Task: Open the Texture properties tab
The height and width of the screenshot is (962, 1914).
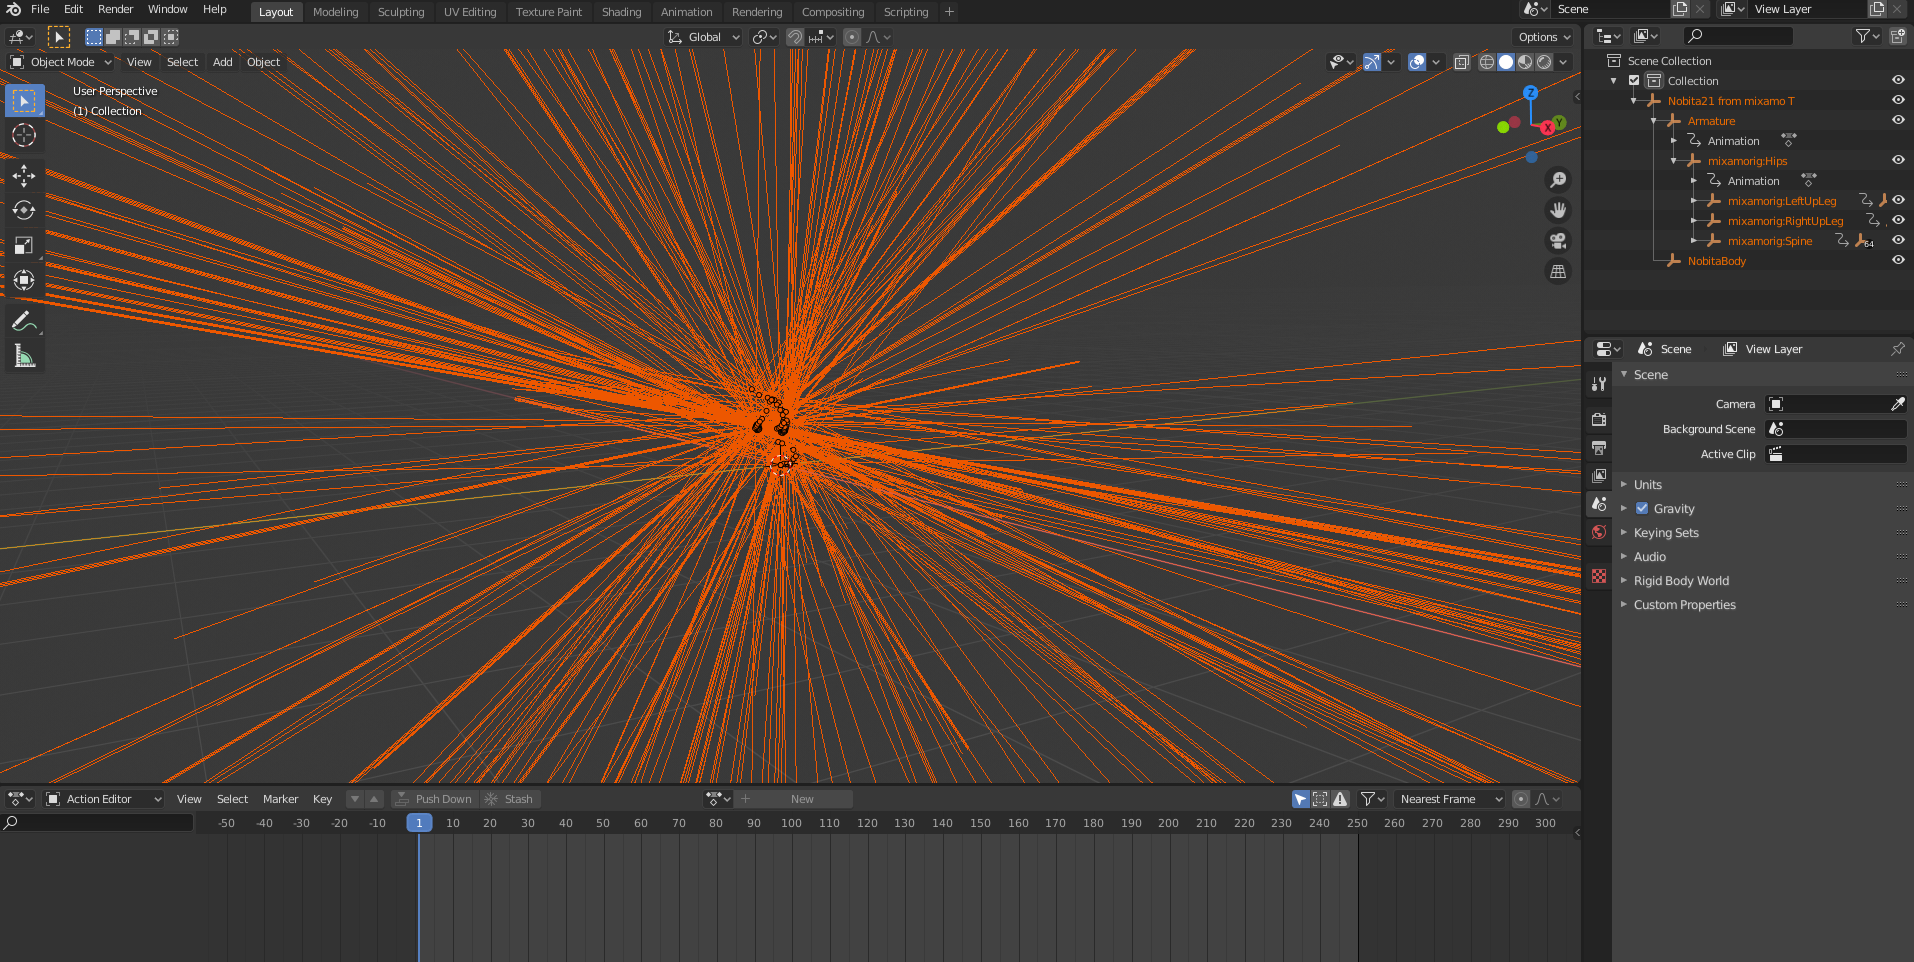Action: [1599, 576]
